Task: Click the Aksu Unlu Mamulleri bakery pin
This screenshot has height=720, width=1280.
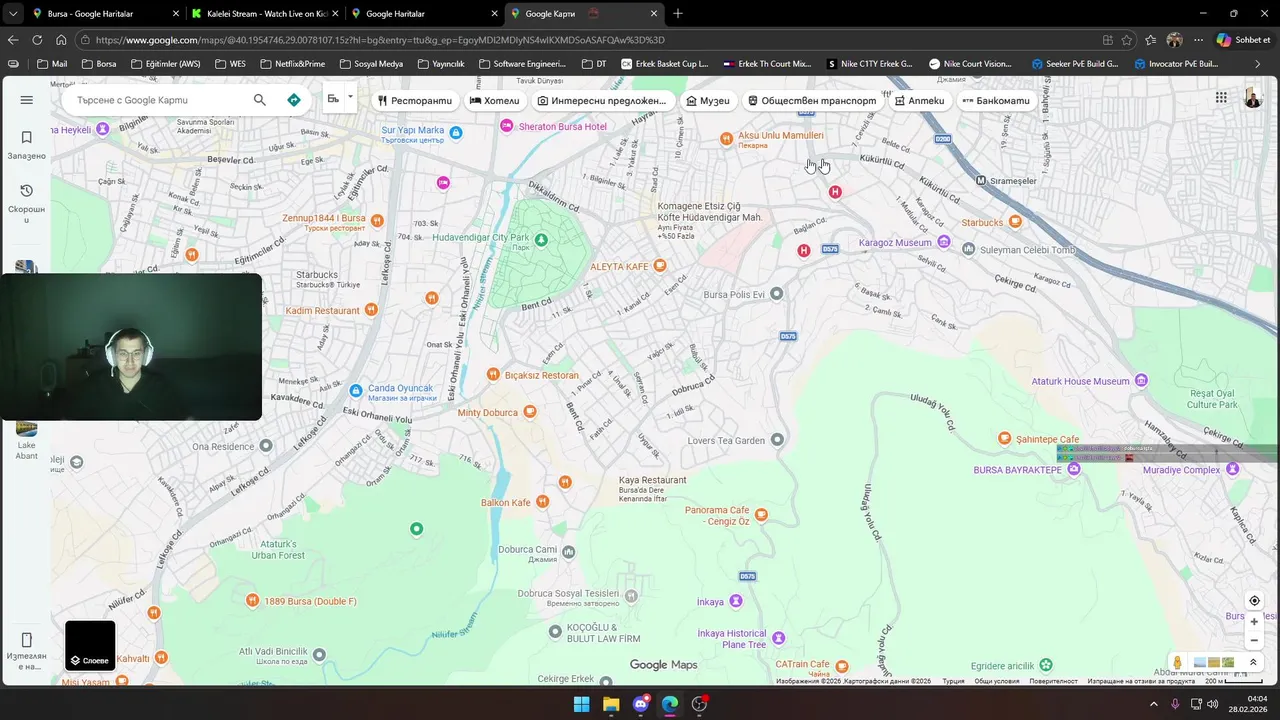Action: pyautogui.click(x=727, y=138)
